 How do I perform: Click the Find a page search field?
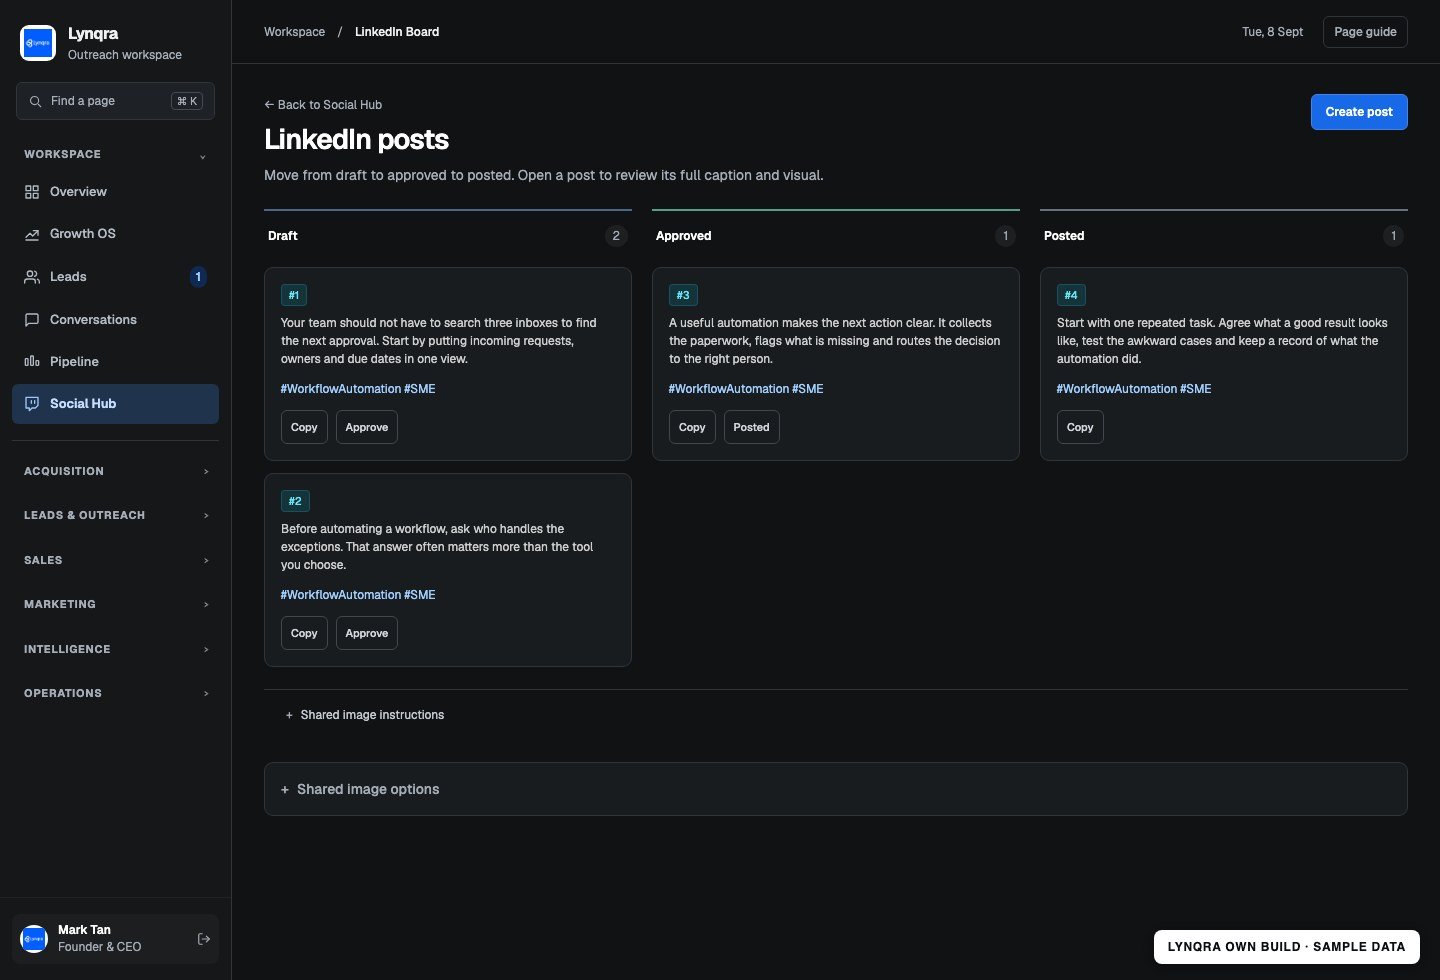coord(116,101)
